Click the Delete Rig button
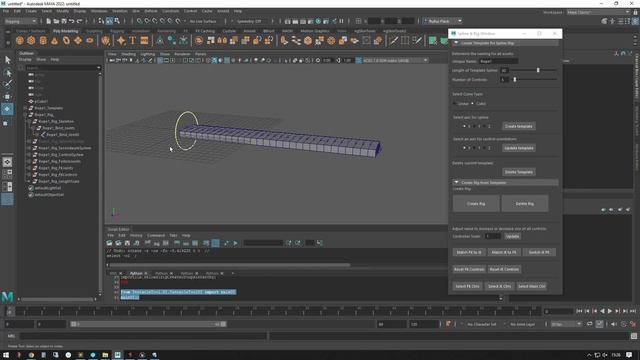The image size is (640, 360). (524, 204)
